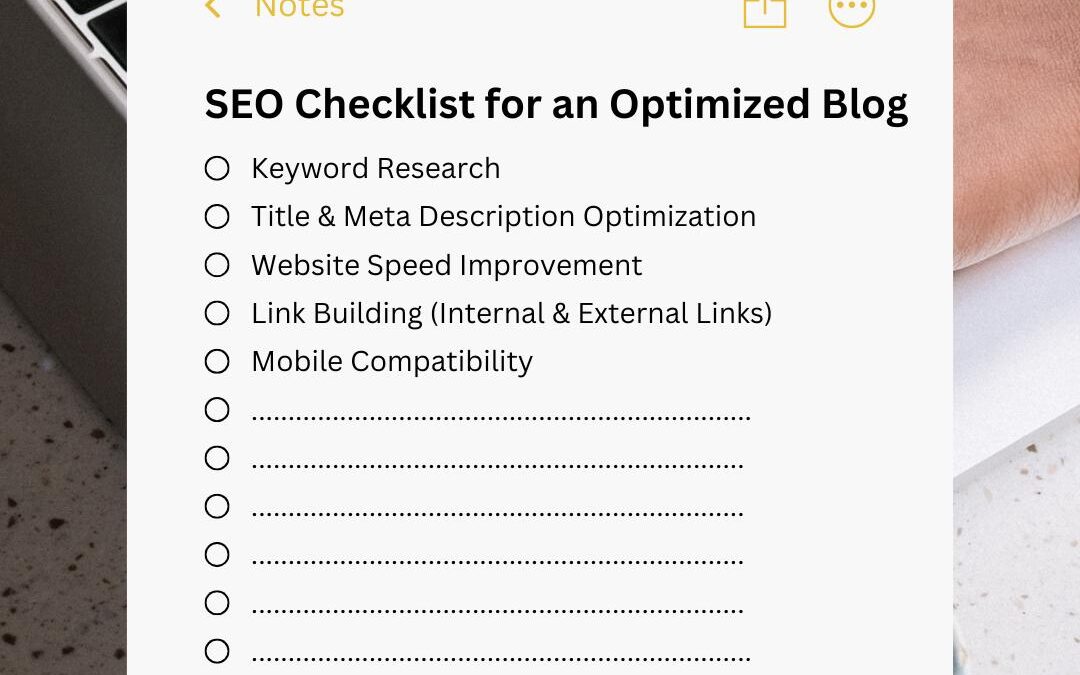The width and height of the screenshot is (1080, 675).
Task: Tick the second blank dotted item circle
Action: point(217,457)
